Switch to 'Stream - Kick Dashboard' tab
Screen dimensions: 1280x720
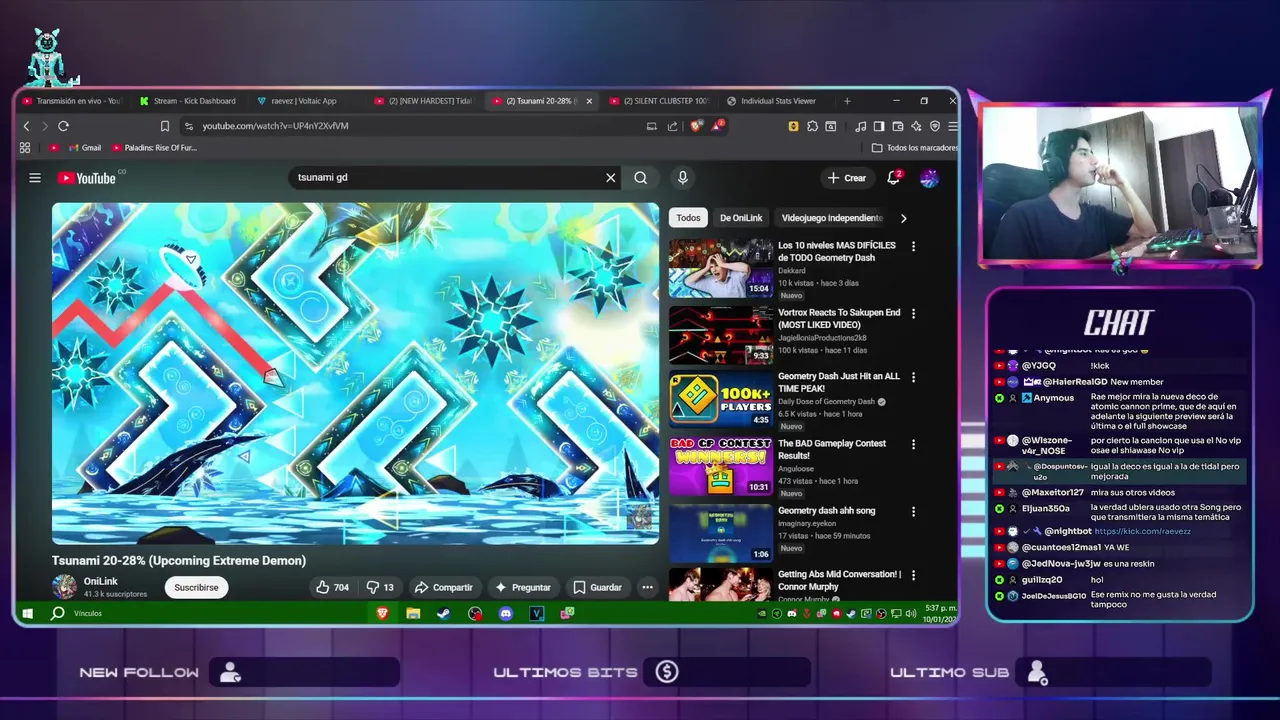pos(188,101)
